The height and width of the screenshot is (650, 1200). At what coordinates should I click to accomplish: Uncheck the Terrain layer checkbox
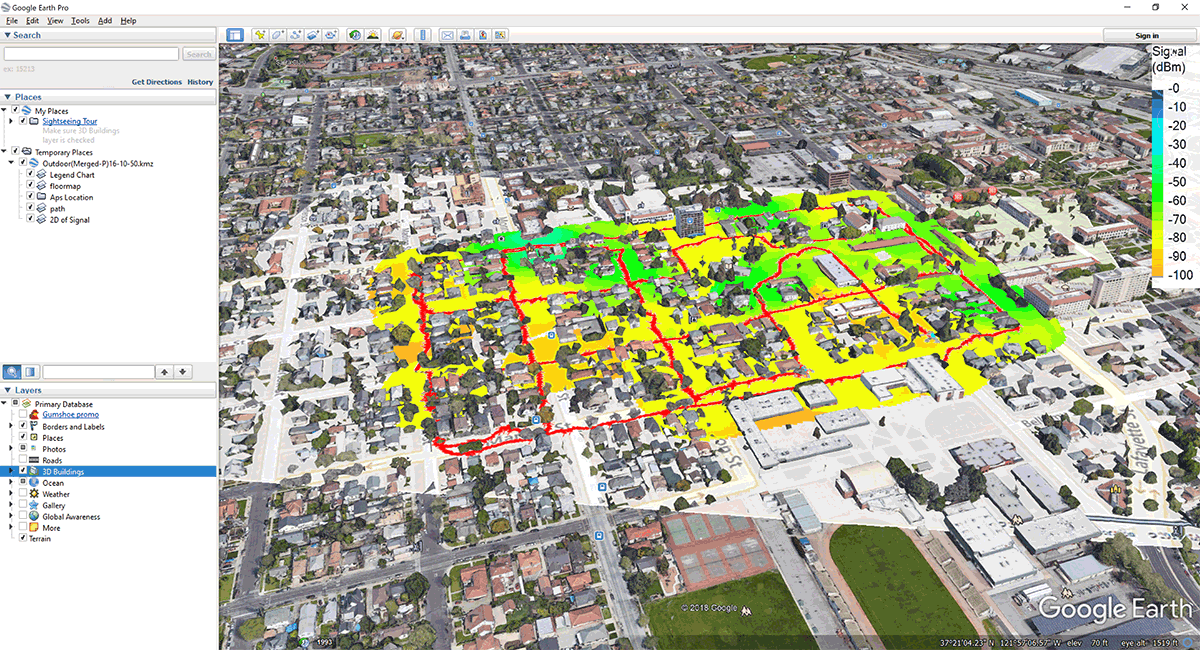23,538
